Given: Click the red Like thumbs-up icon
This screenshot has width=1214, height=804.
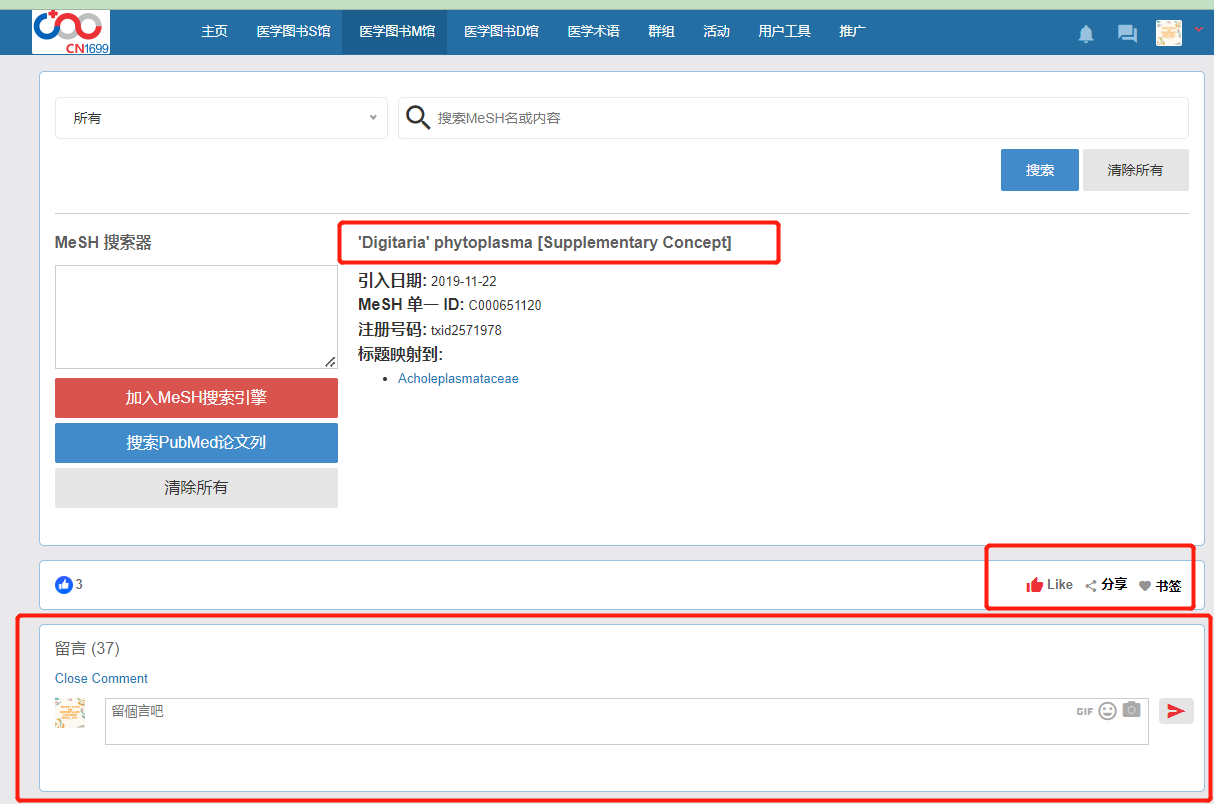Looking at the screenshot, I should pos(1035,585).
